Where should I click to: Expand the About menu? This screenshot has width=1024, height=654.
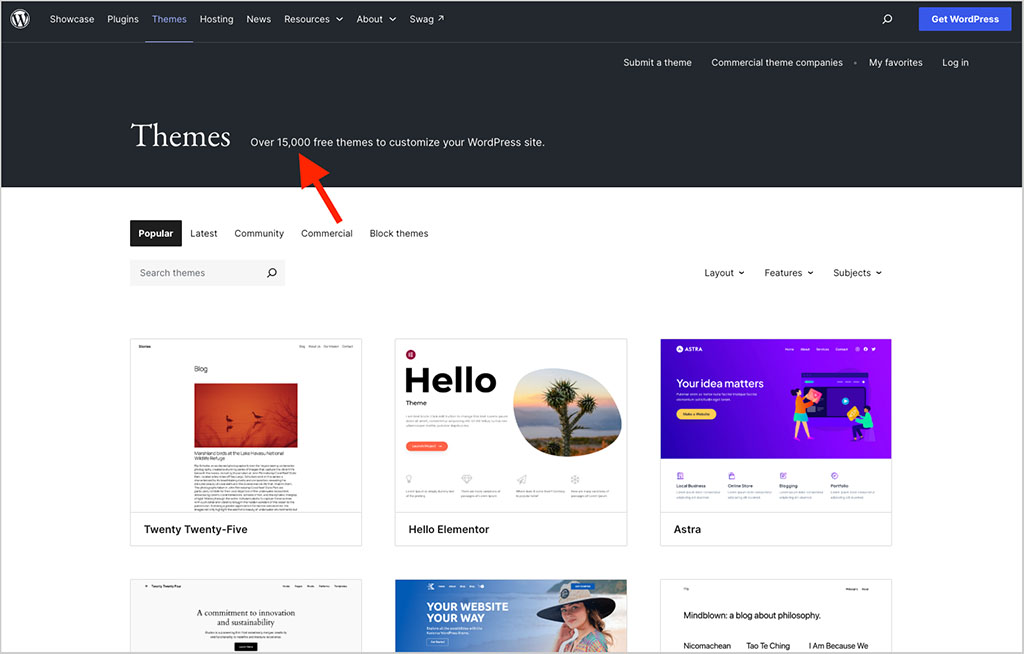point(376,19)
